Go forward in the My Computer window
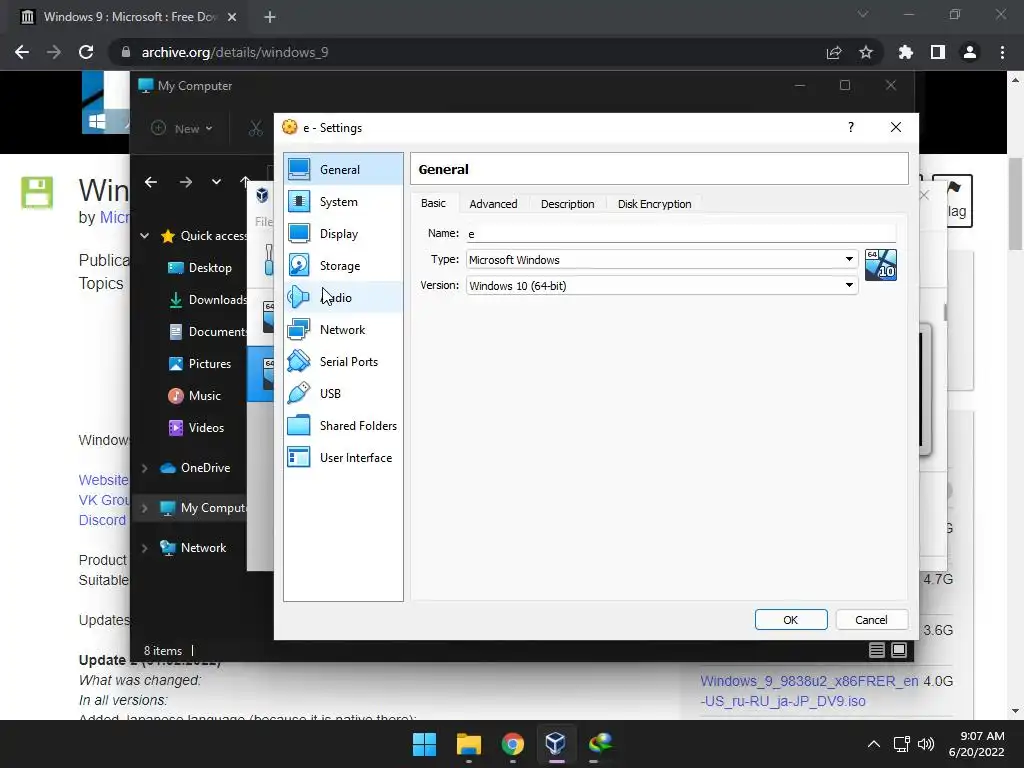 pos(185,182)
